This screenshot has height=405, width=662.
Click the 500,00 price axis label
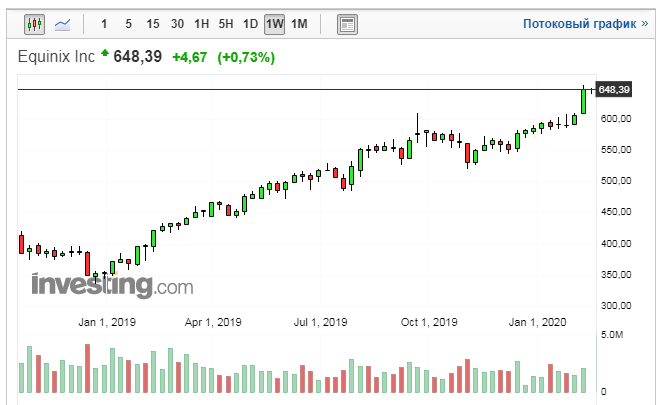point(616,181)
